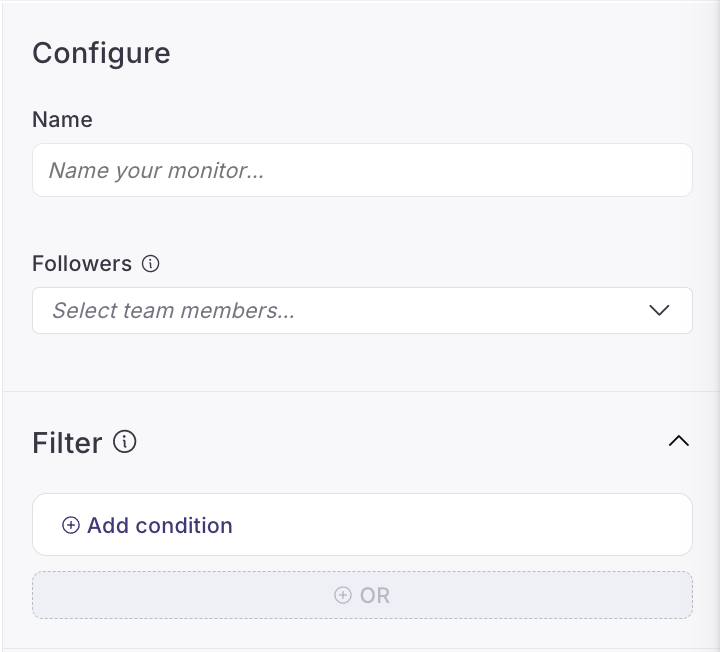
Task: Click the Name your monitor placeholder
Action: (156, 170)
